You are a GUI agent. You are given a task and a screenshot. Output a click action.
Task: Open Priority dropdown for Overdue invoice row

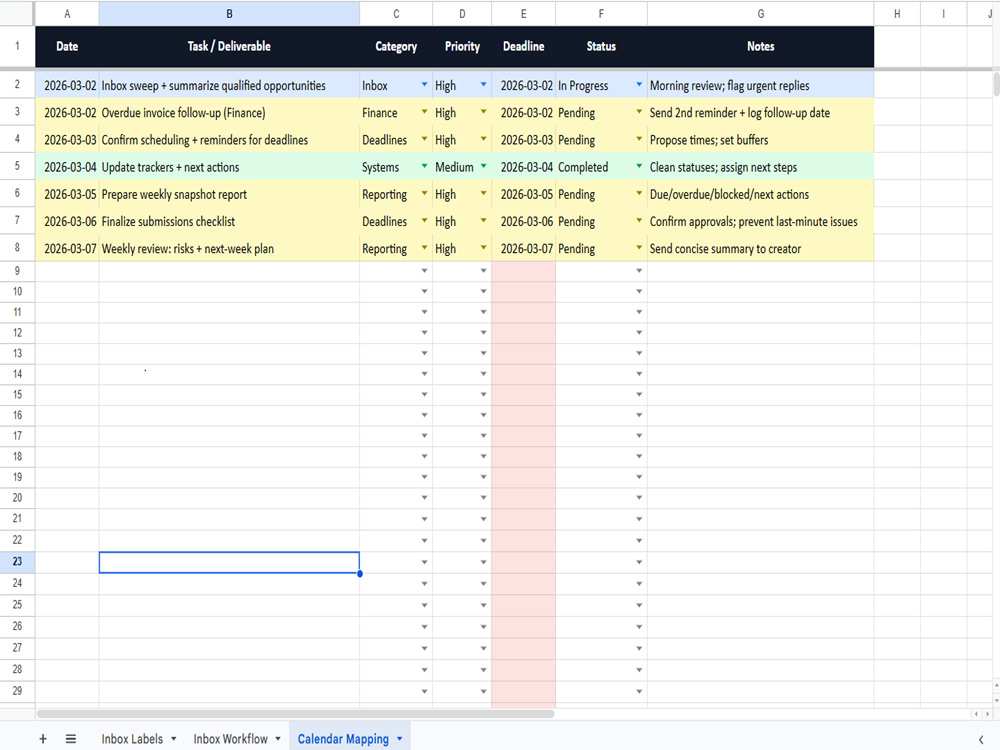point(483,112)
